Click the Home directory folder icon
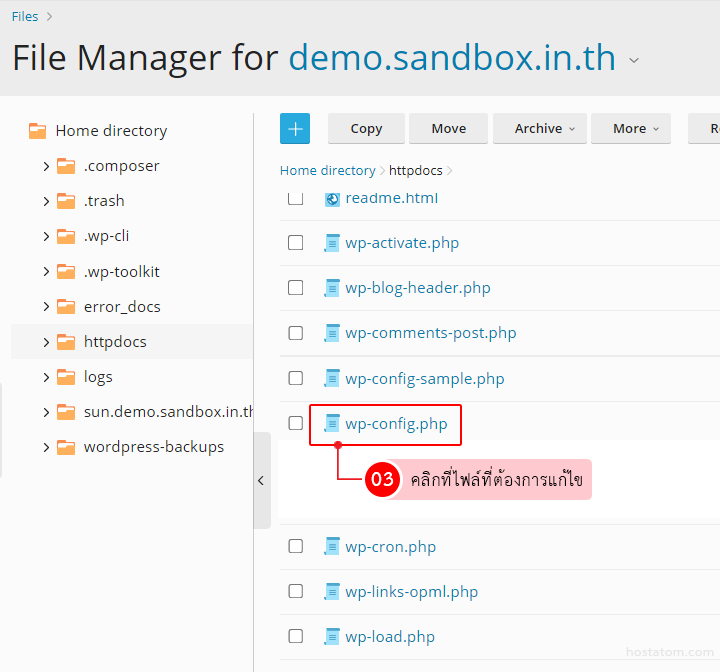This screenshot has height=672, width=720. [38, 131]
